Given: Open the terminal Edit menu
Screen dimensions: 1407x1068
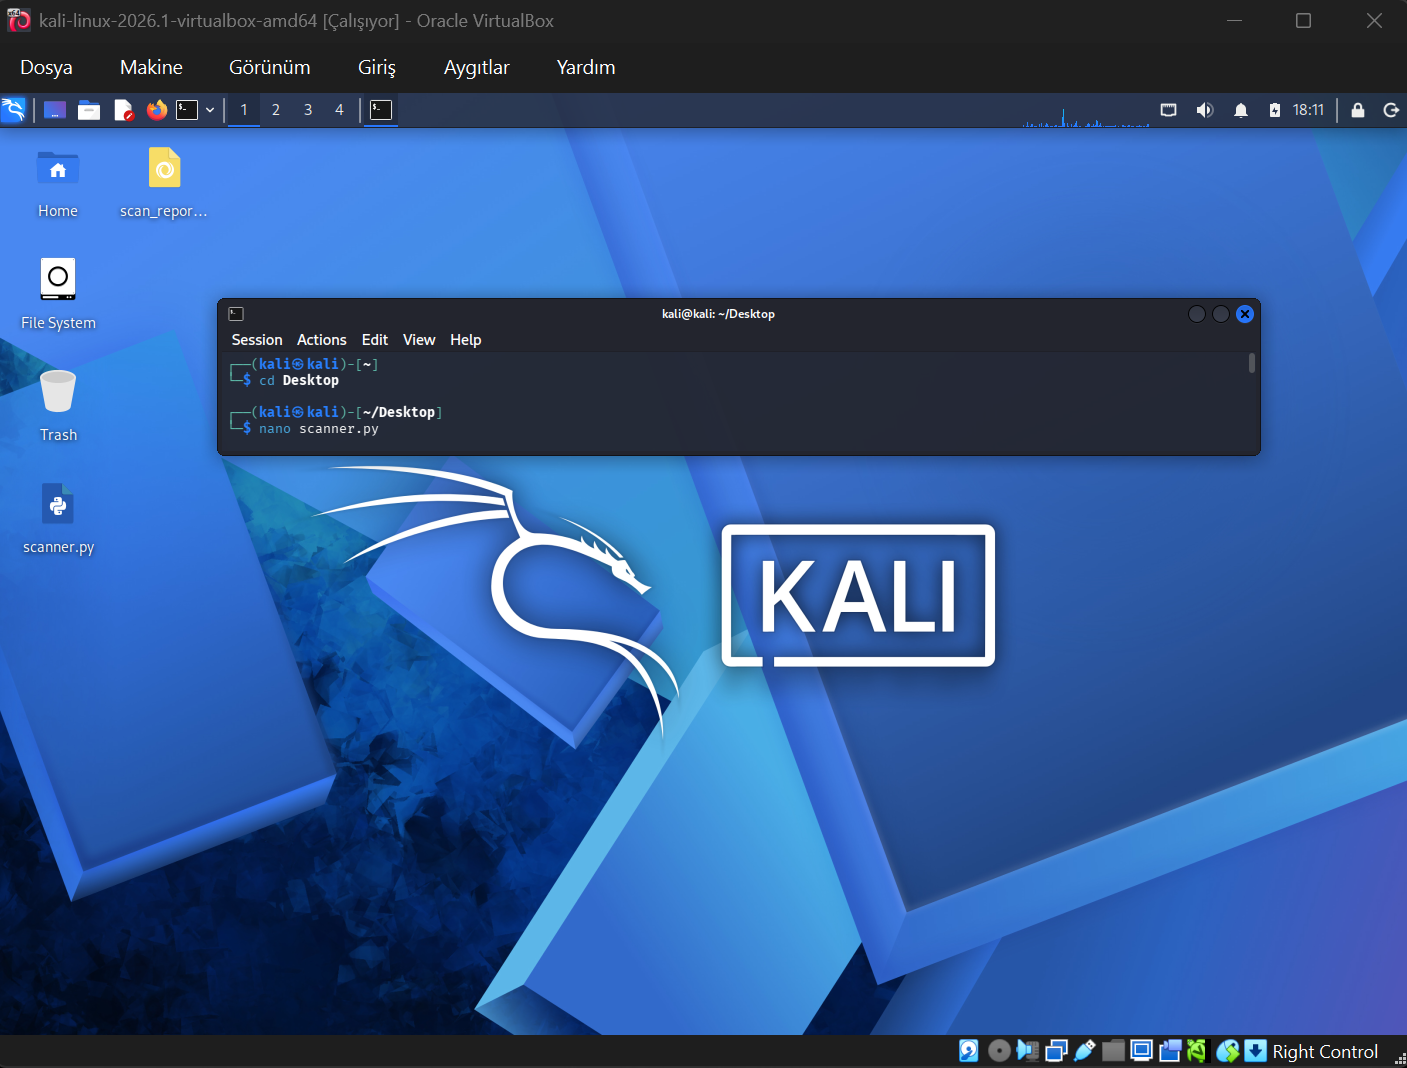Looking at the screenshot, I should tap(375, 340).
